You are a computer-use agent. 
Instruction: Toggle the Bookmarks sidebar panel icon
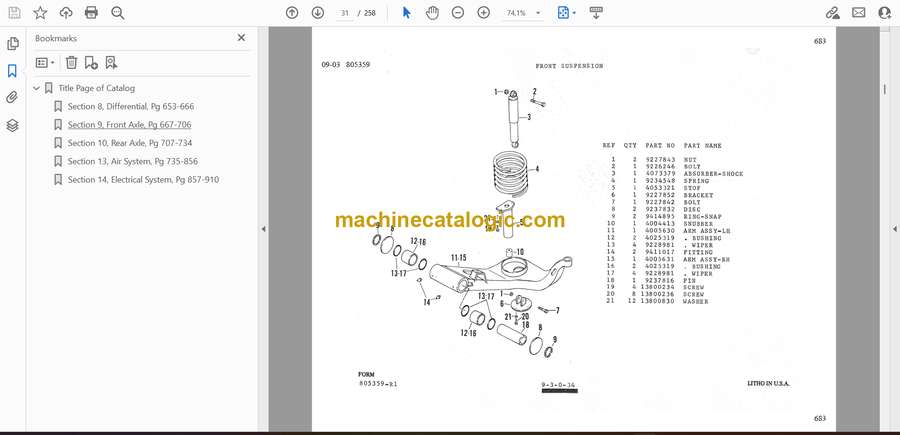tap(13, 71)
